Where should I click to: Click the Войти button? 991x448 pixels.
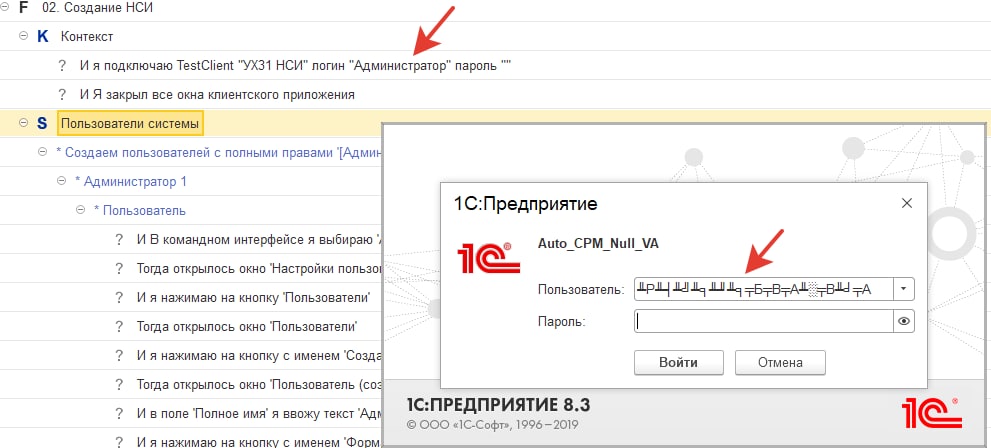(679, 363)
